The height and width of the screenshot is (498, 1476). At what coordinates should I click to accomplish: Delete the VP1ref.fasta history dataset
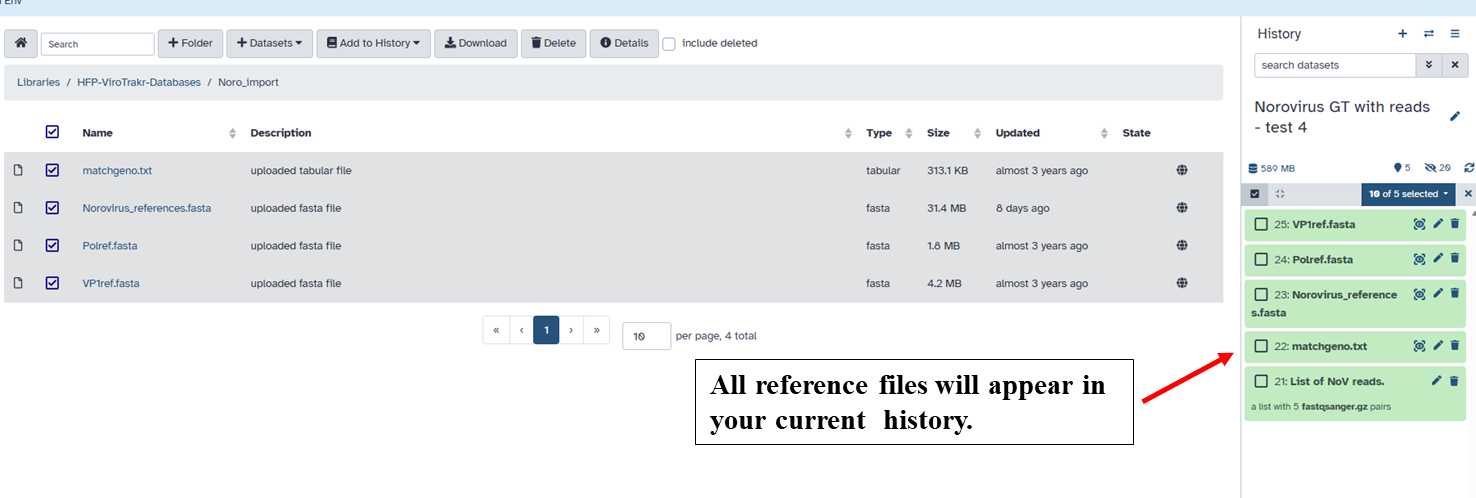click(1455, 224)
